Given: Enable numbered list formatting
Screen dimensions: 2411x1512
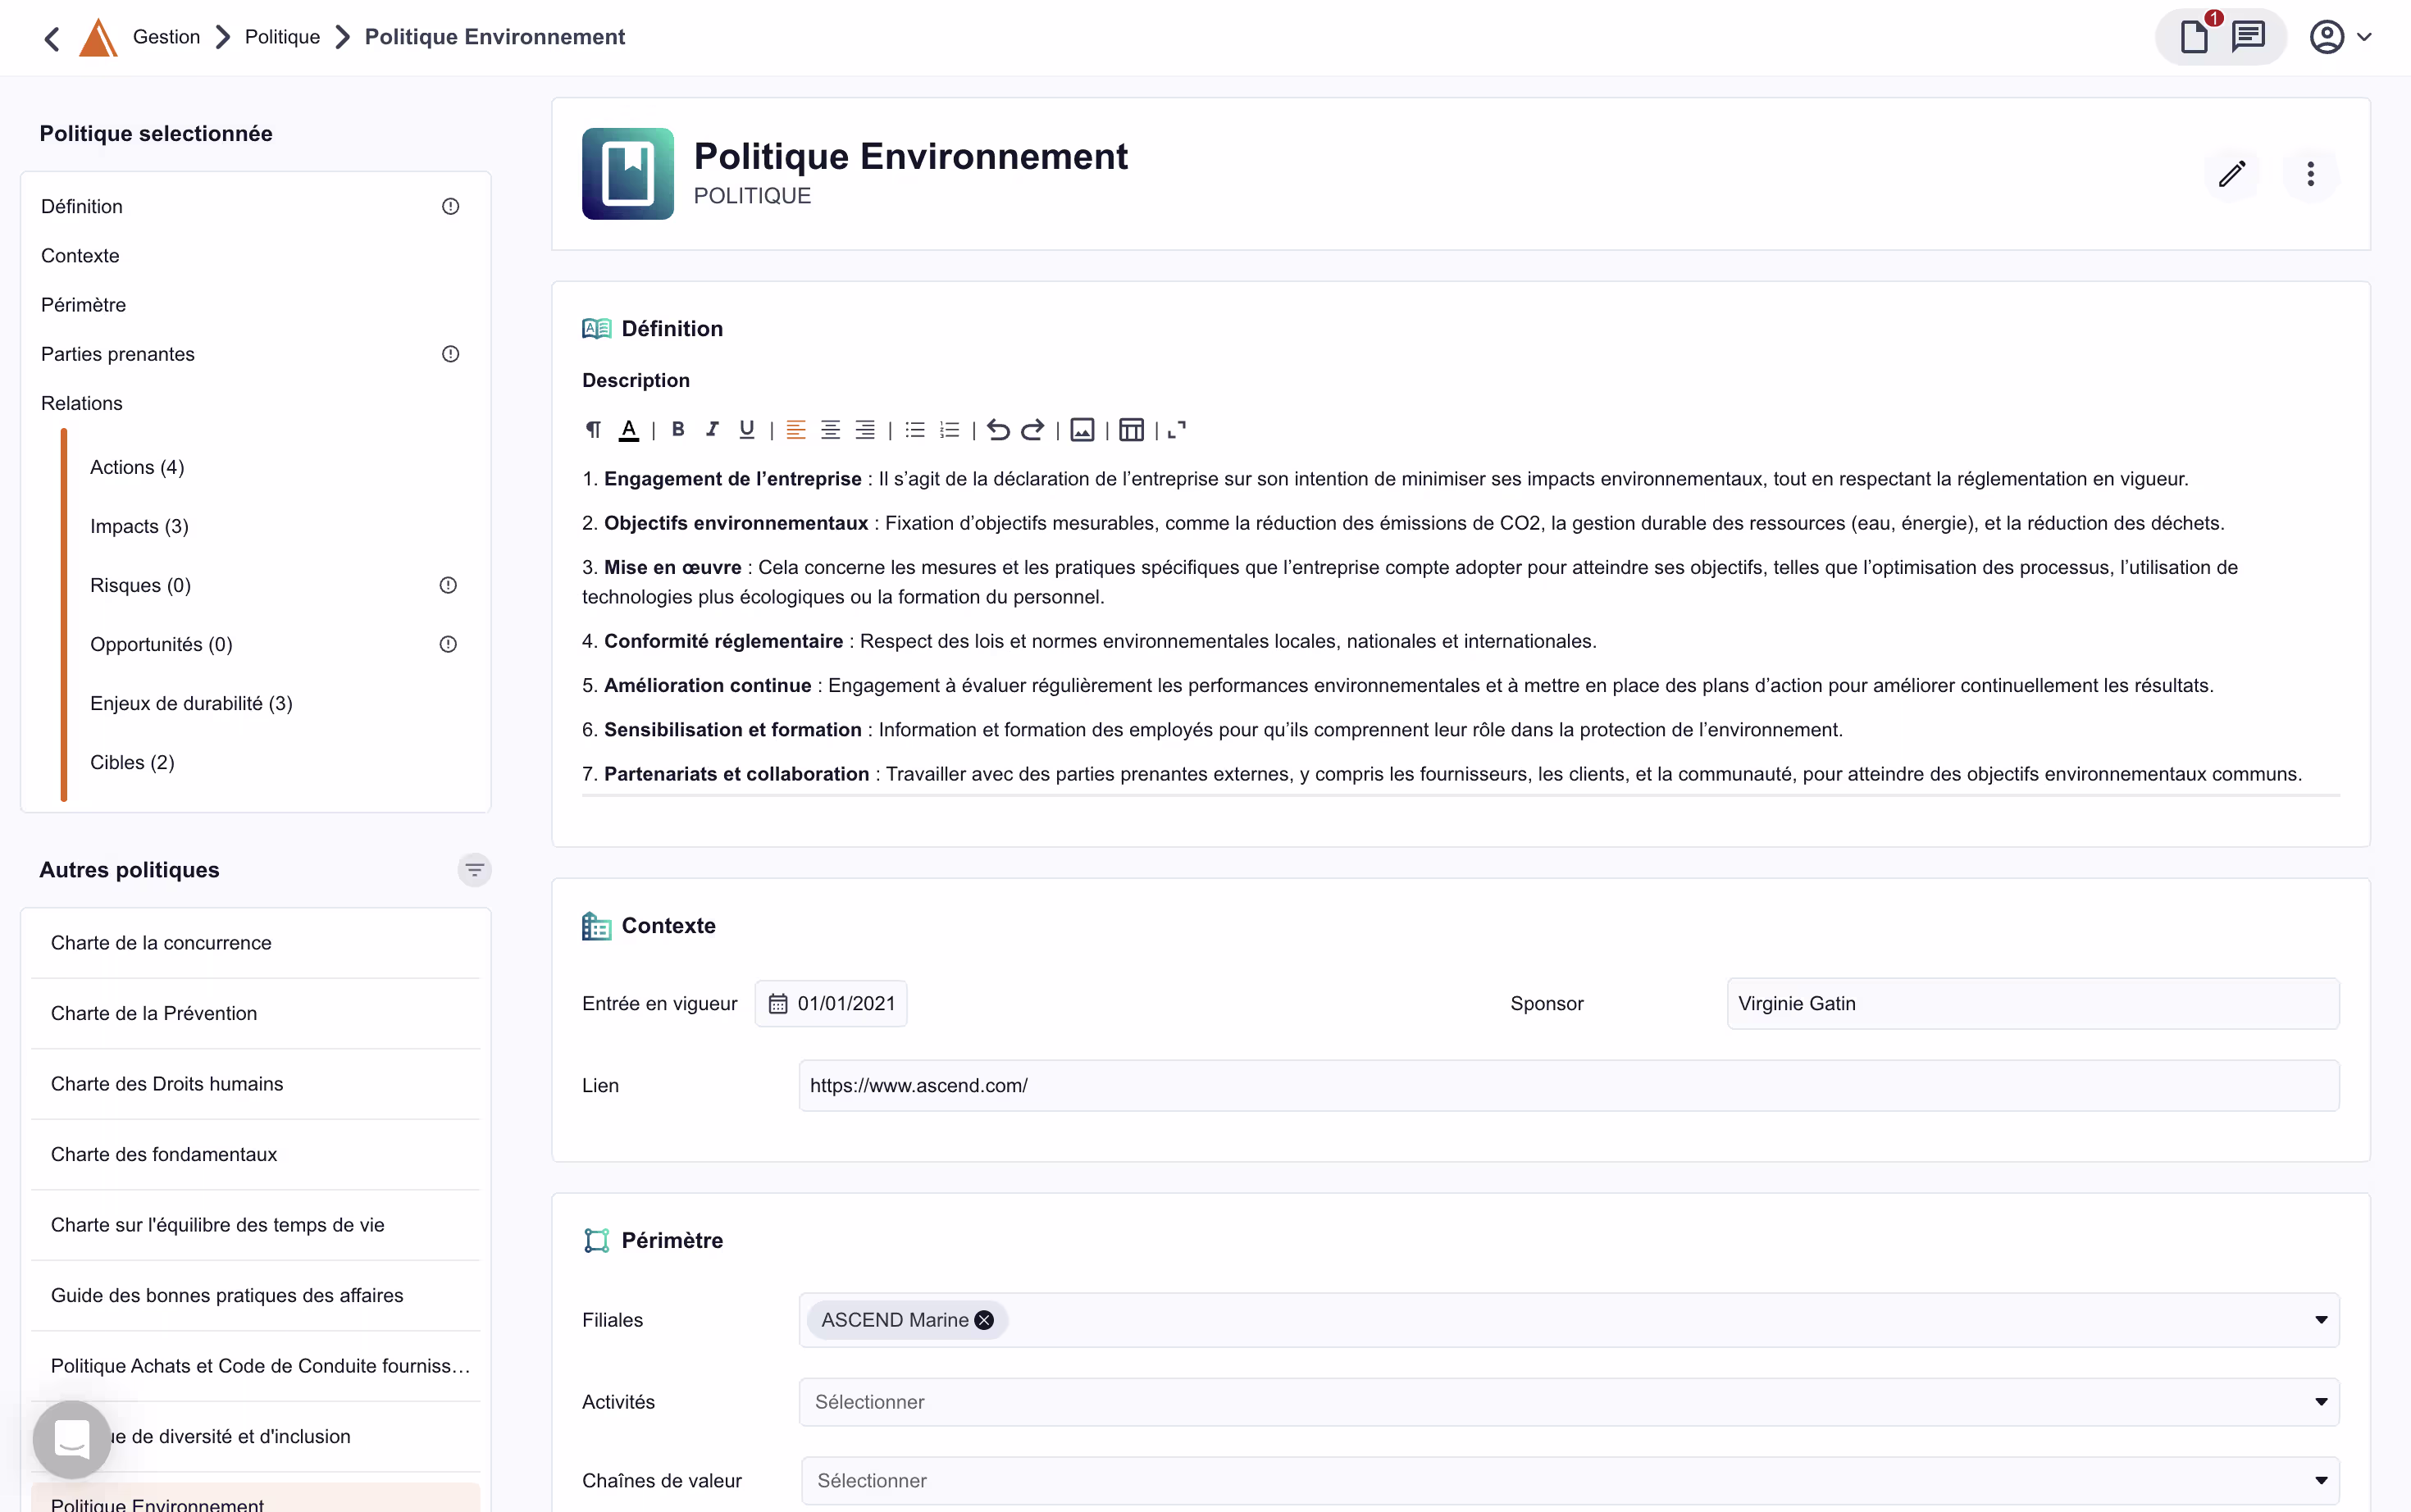Looking at the screenshot, I should click(x=949, y=430).
